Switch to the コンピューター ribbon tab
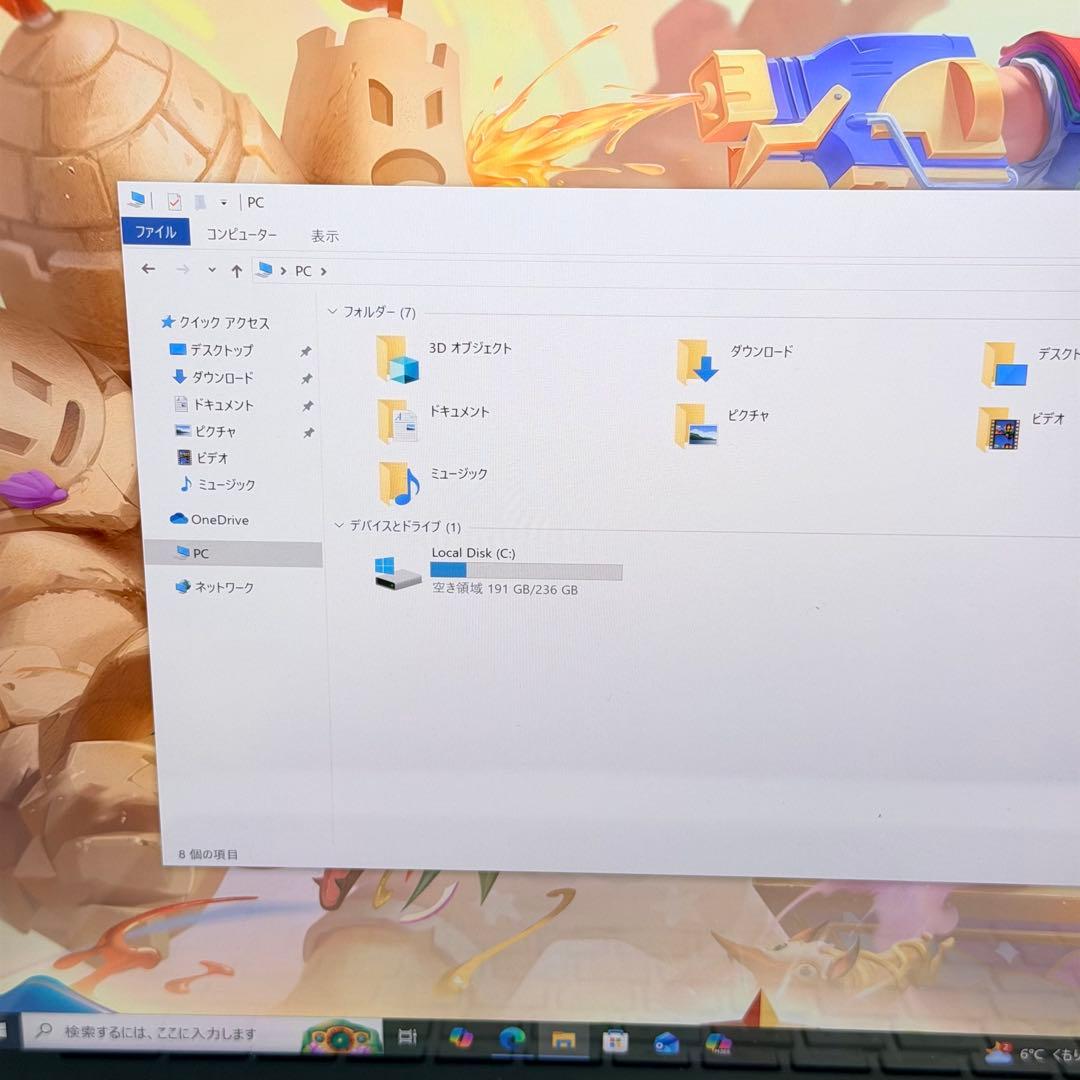This screenshot has height=1080, width=1080. click(242, 234)
